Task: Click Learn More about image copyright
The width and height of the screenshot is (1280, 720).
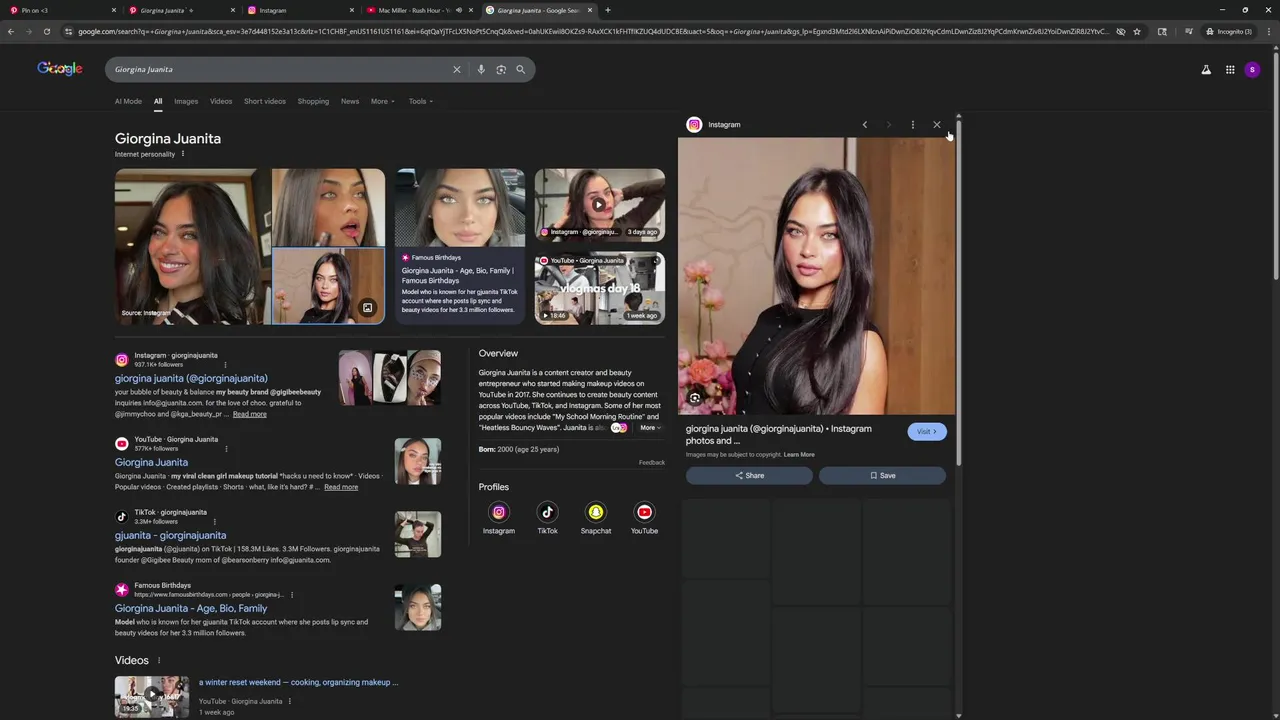Action: [799, 455]
